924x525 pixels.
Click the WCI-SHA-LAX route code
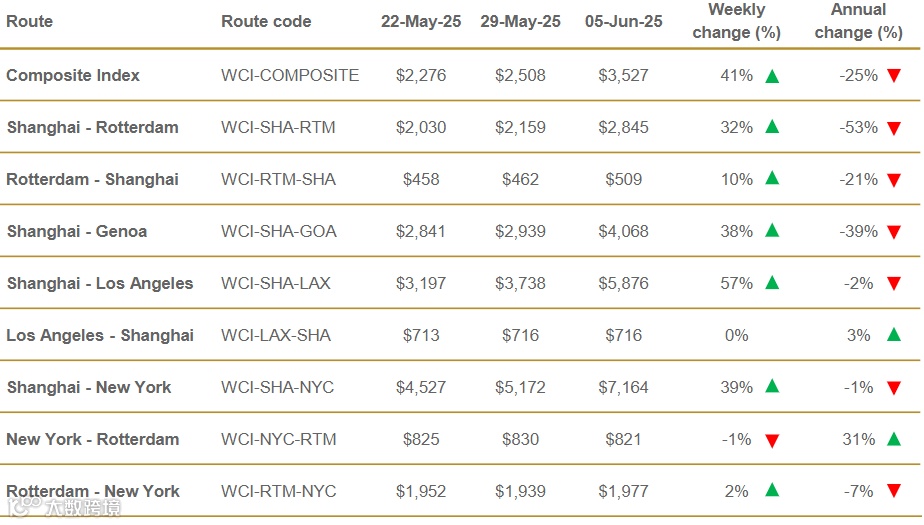point(276,283)
